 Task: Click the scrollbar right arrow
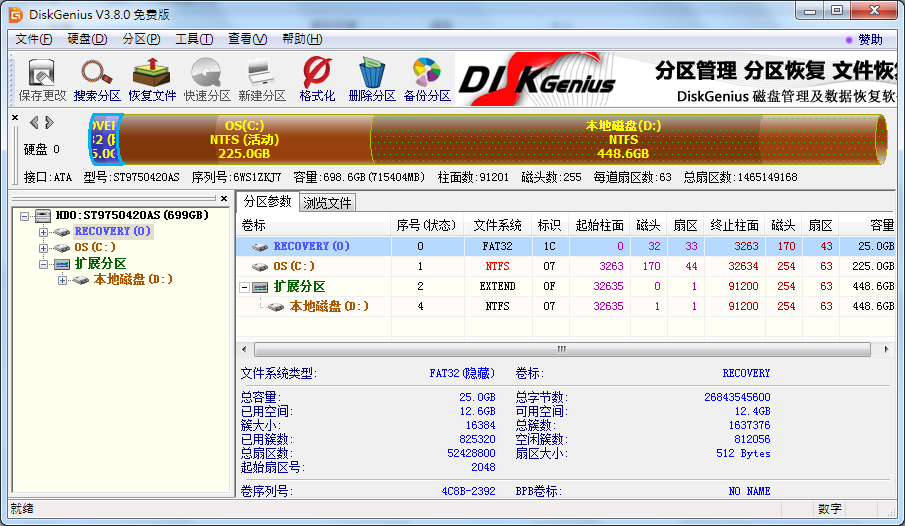pyautogui.click(x=887, y=349)
